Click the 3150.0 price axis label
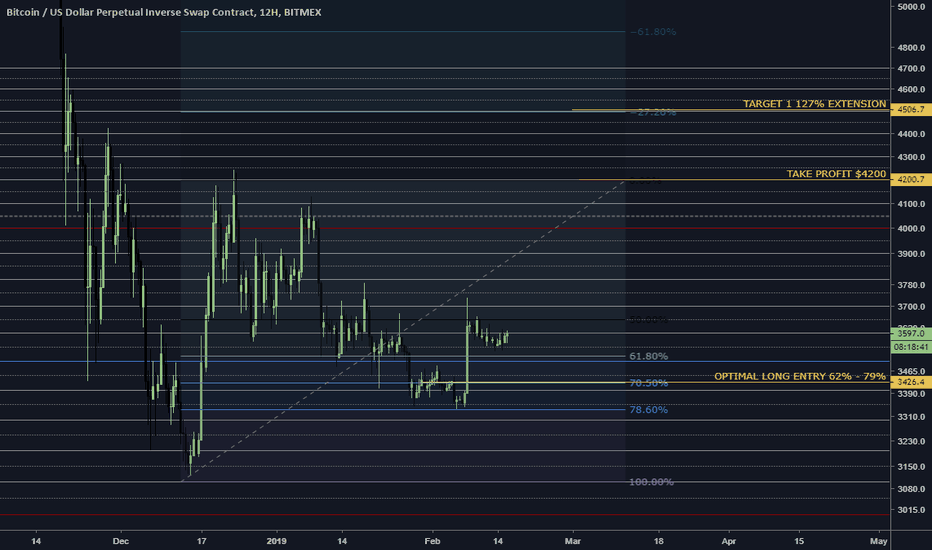Screen dimensions: 932x550 (x=911, y=467)
